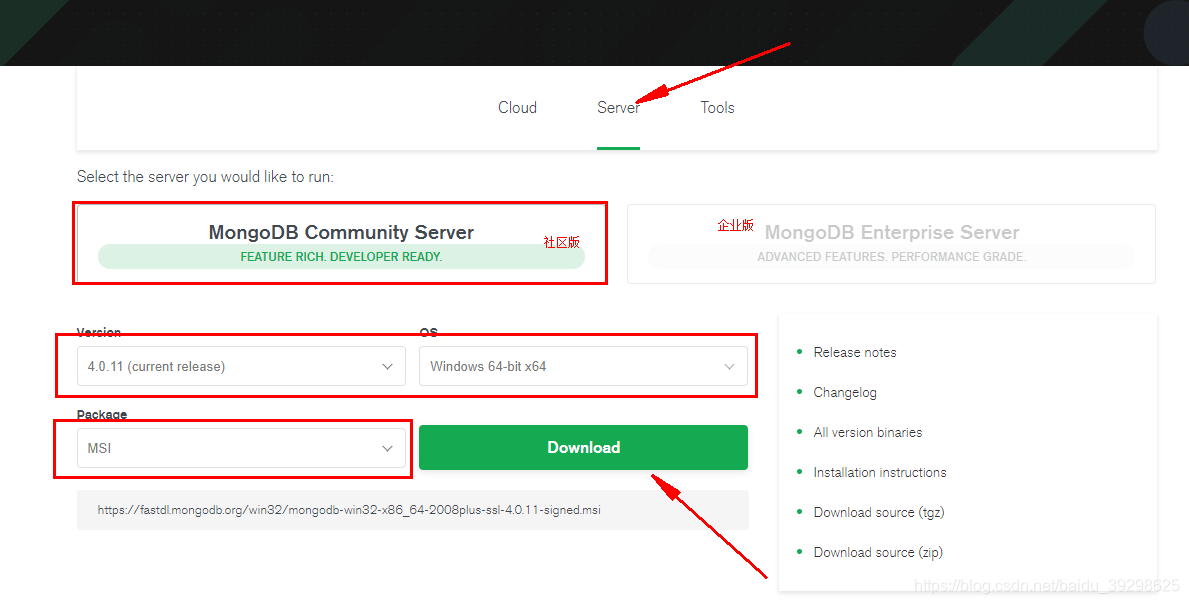
Task: Click the fastdl.mongodb.org download URL text
Action: [349, 510]
